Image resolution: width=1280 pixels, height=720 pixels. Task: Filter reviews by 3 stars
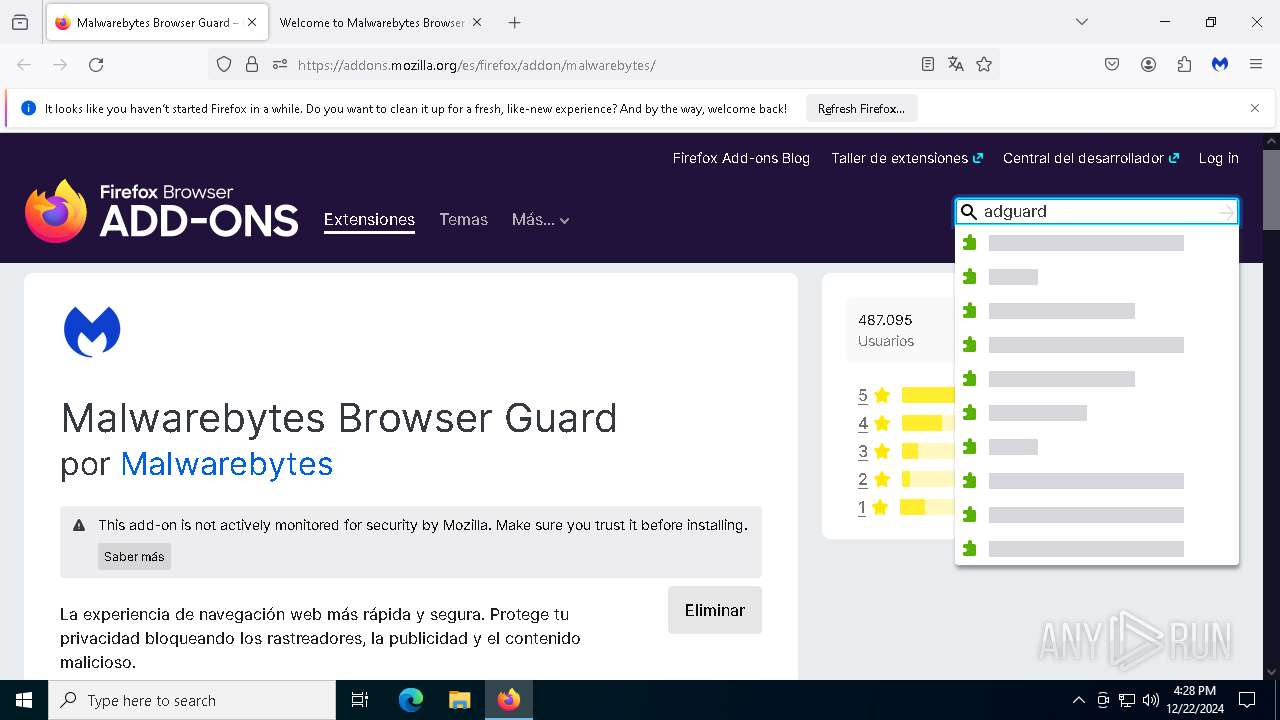coord(863,451)
